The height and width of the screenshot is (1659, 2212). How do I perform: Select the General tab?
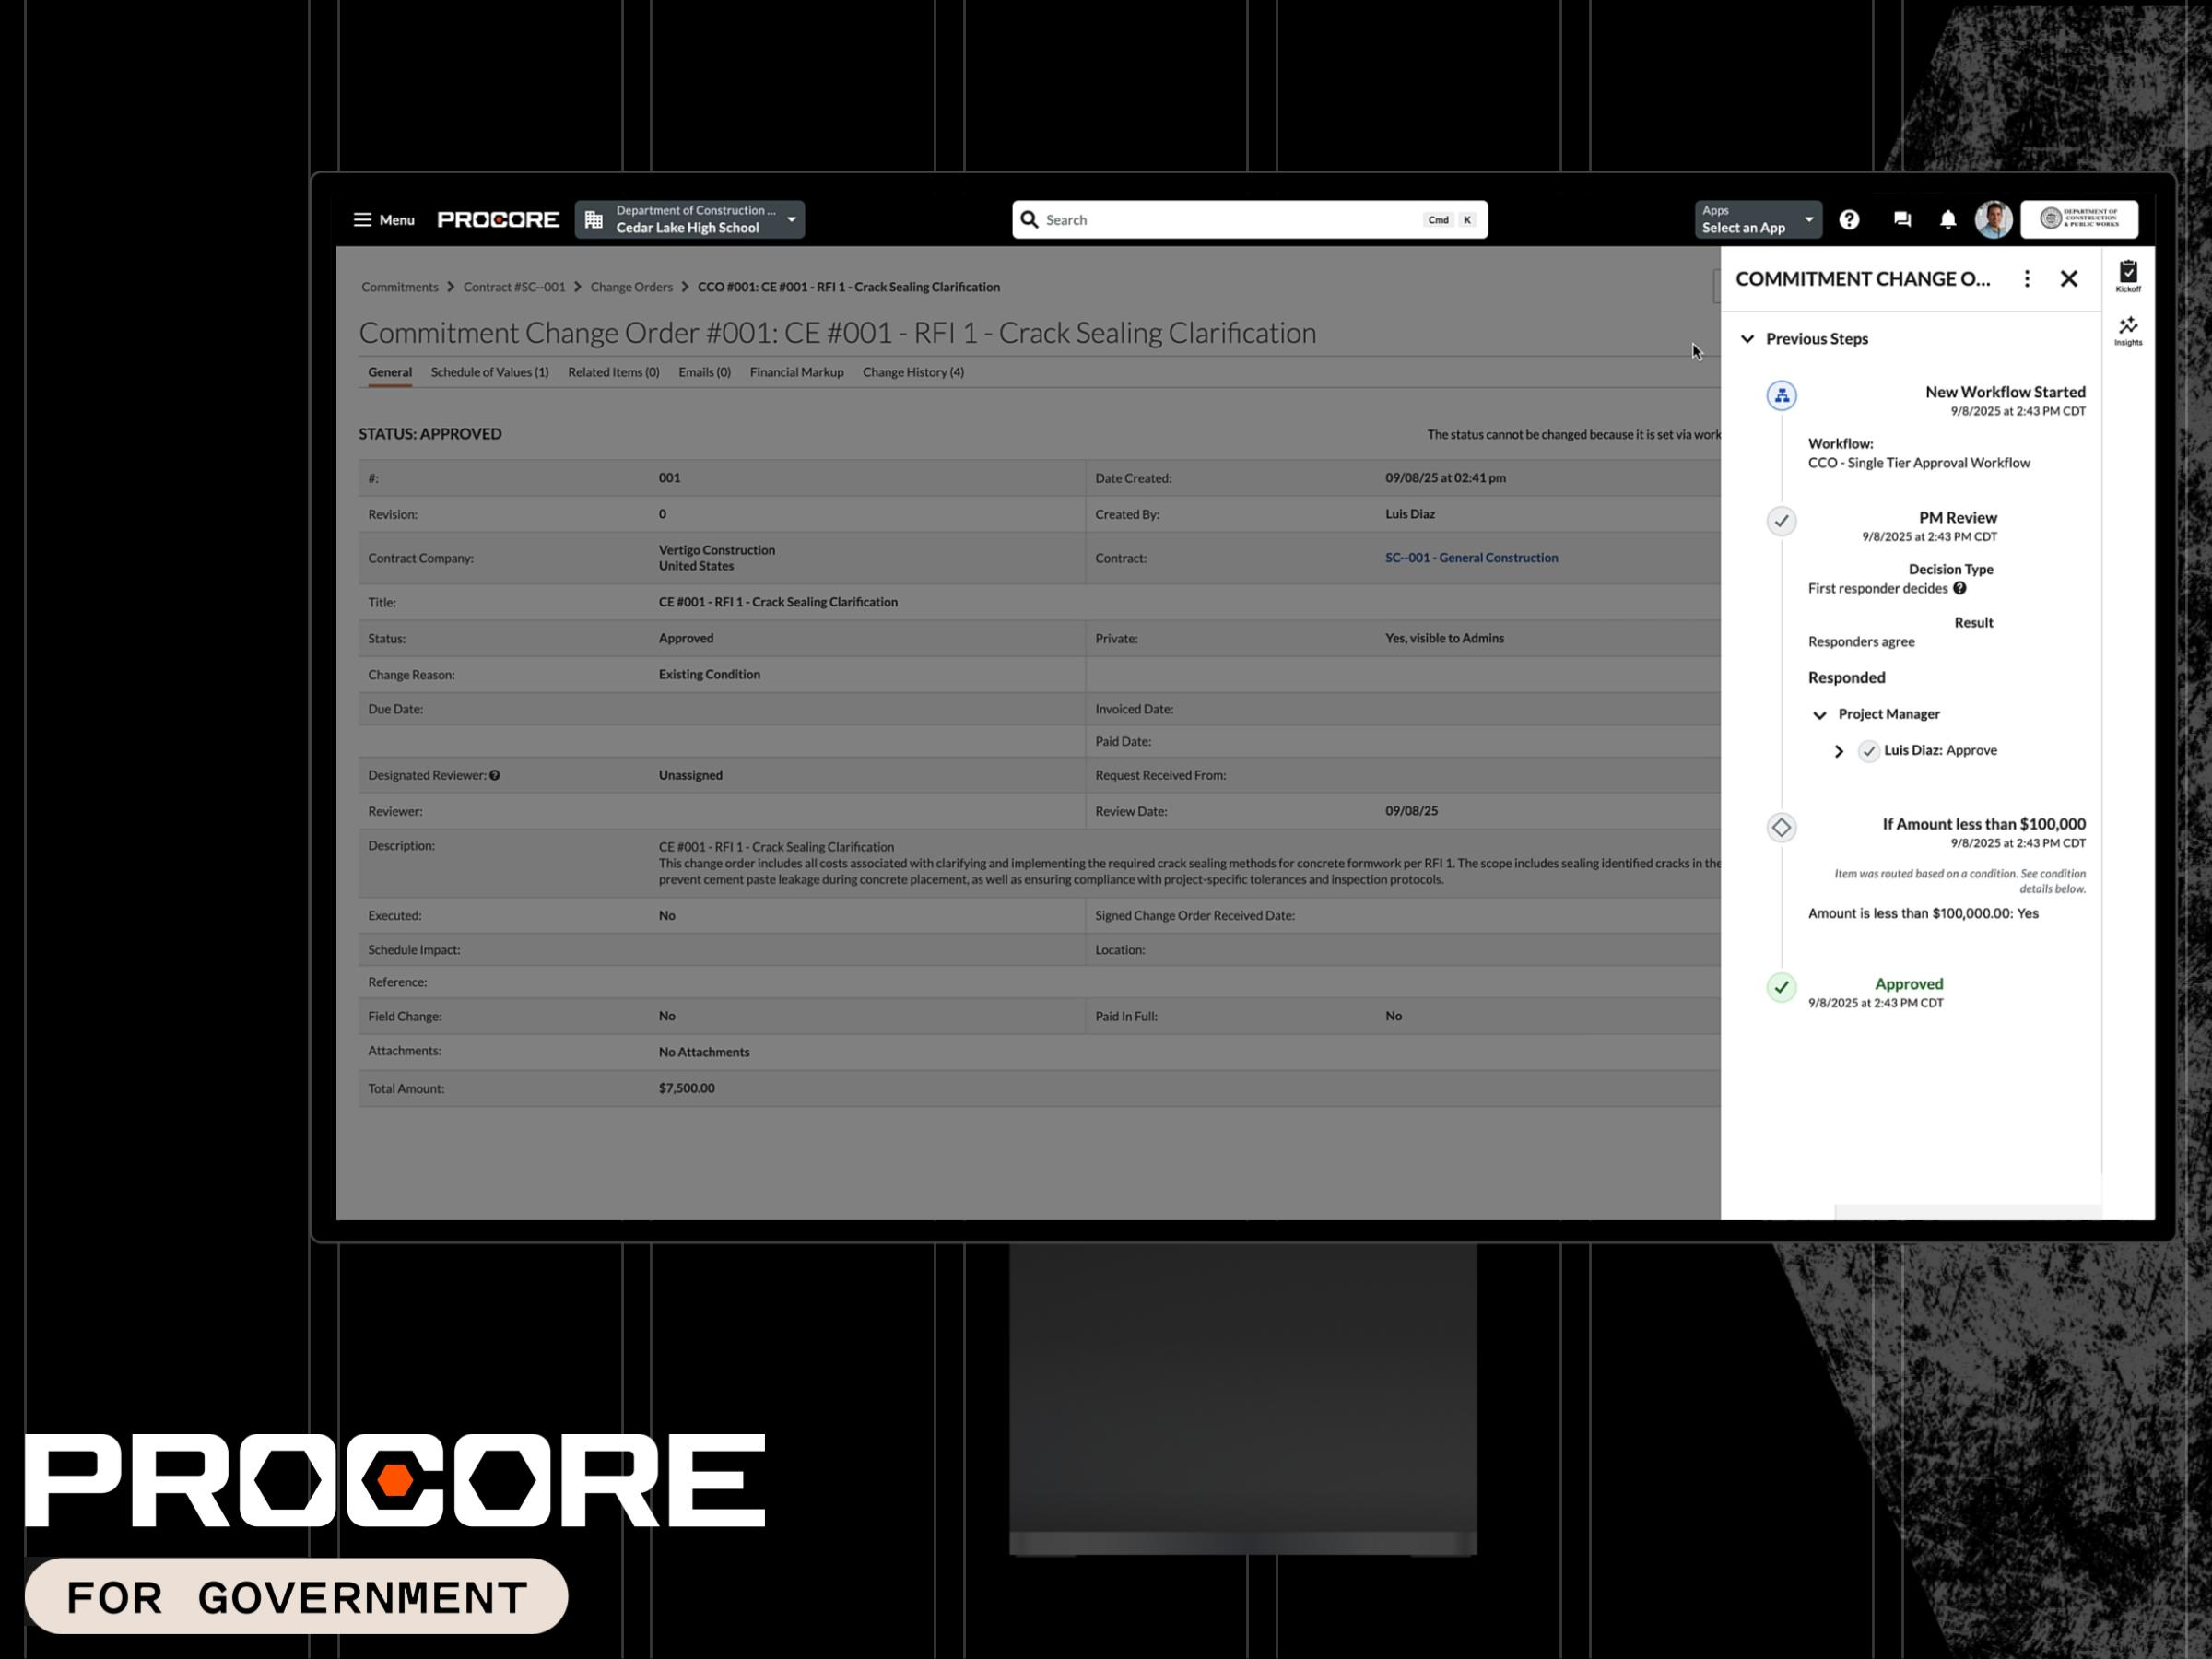point(390,372)
